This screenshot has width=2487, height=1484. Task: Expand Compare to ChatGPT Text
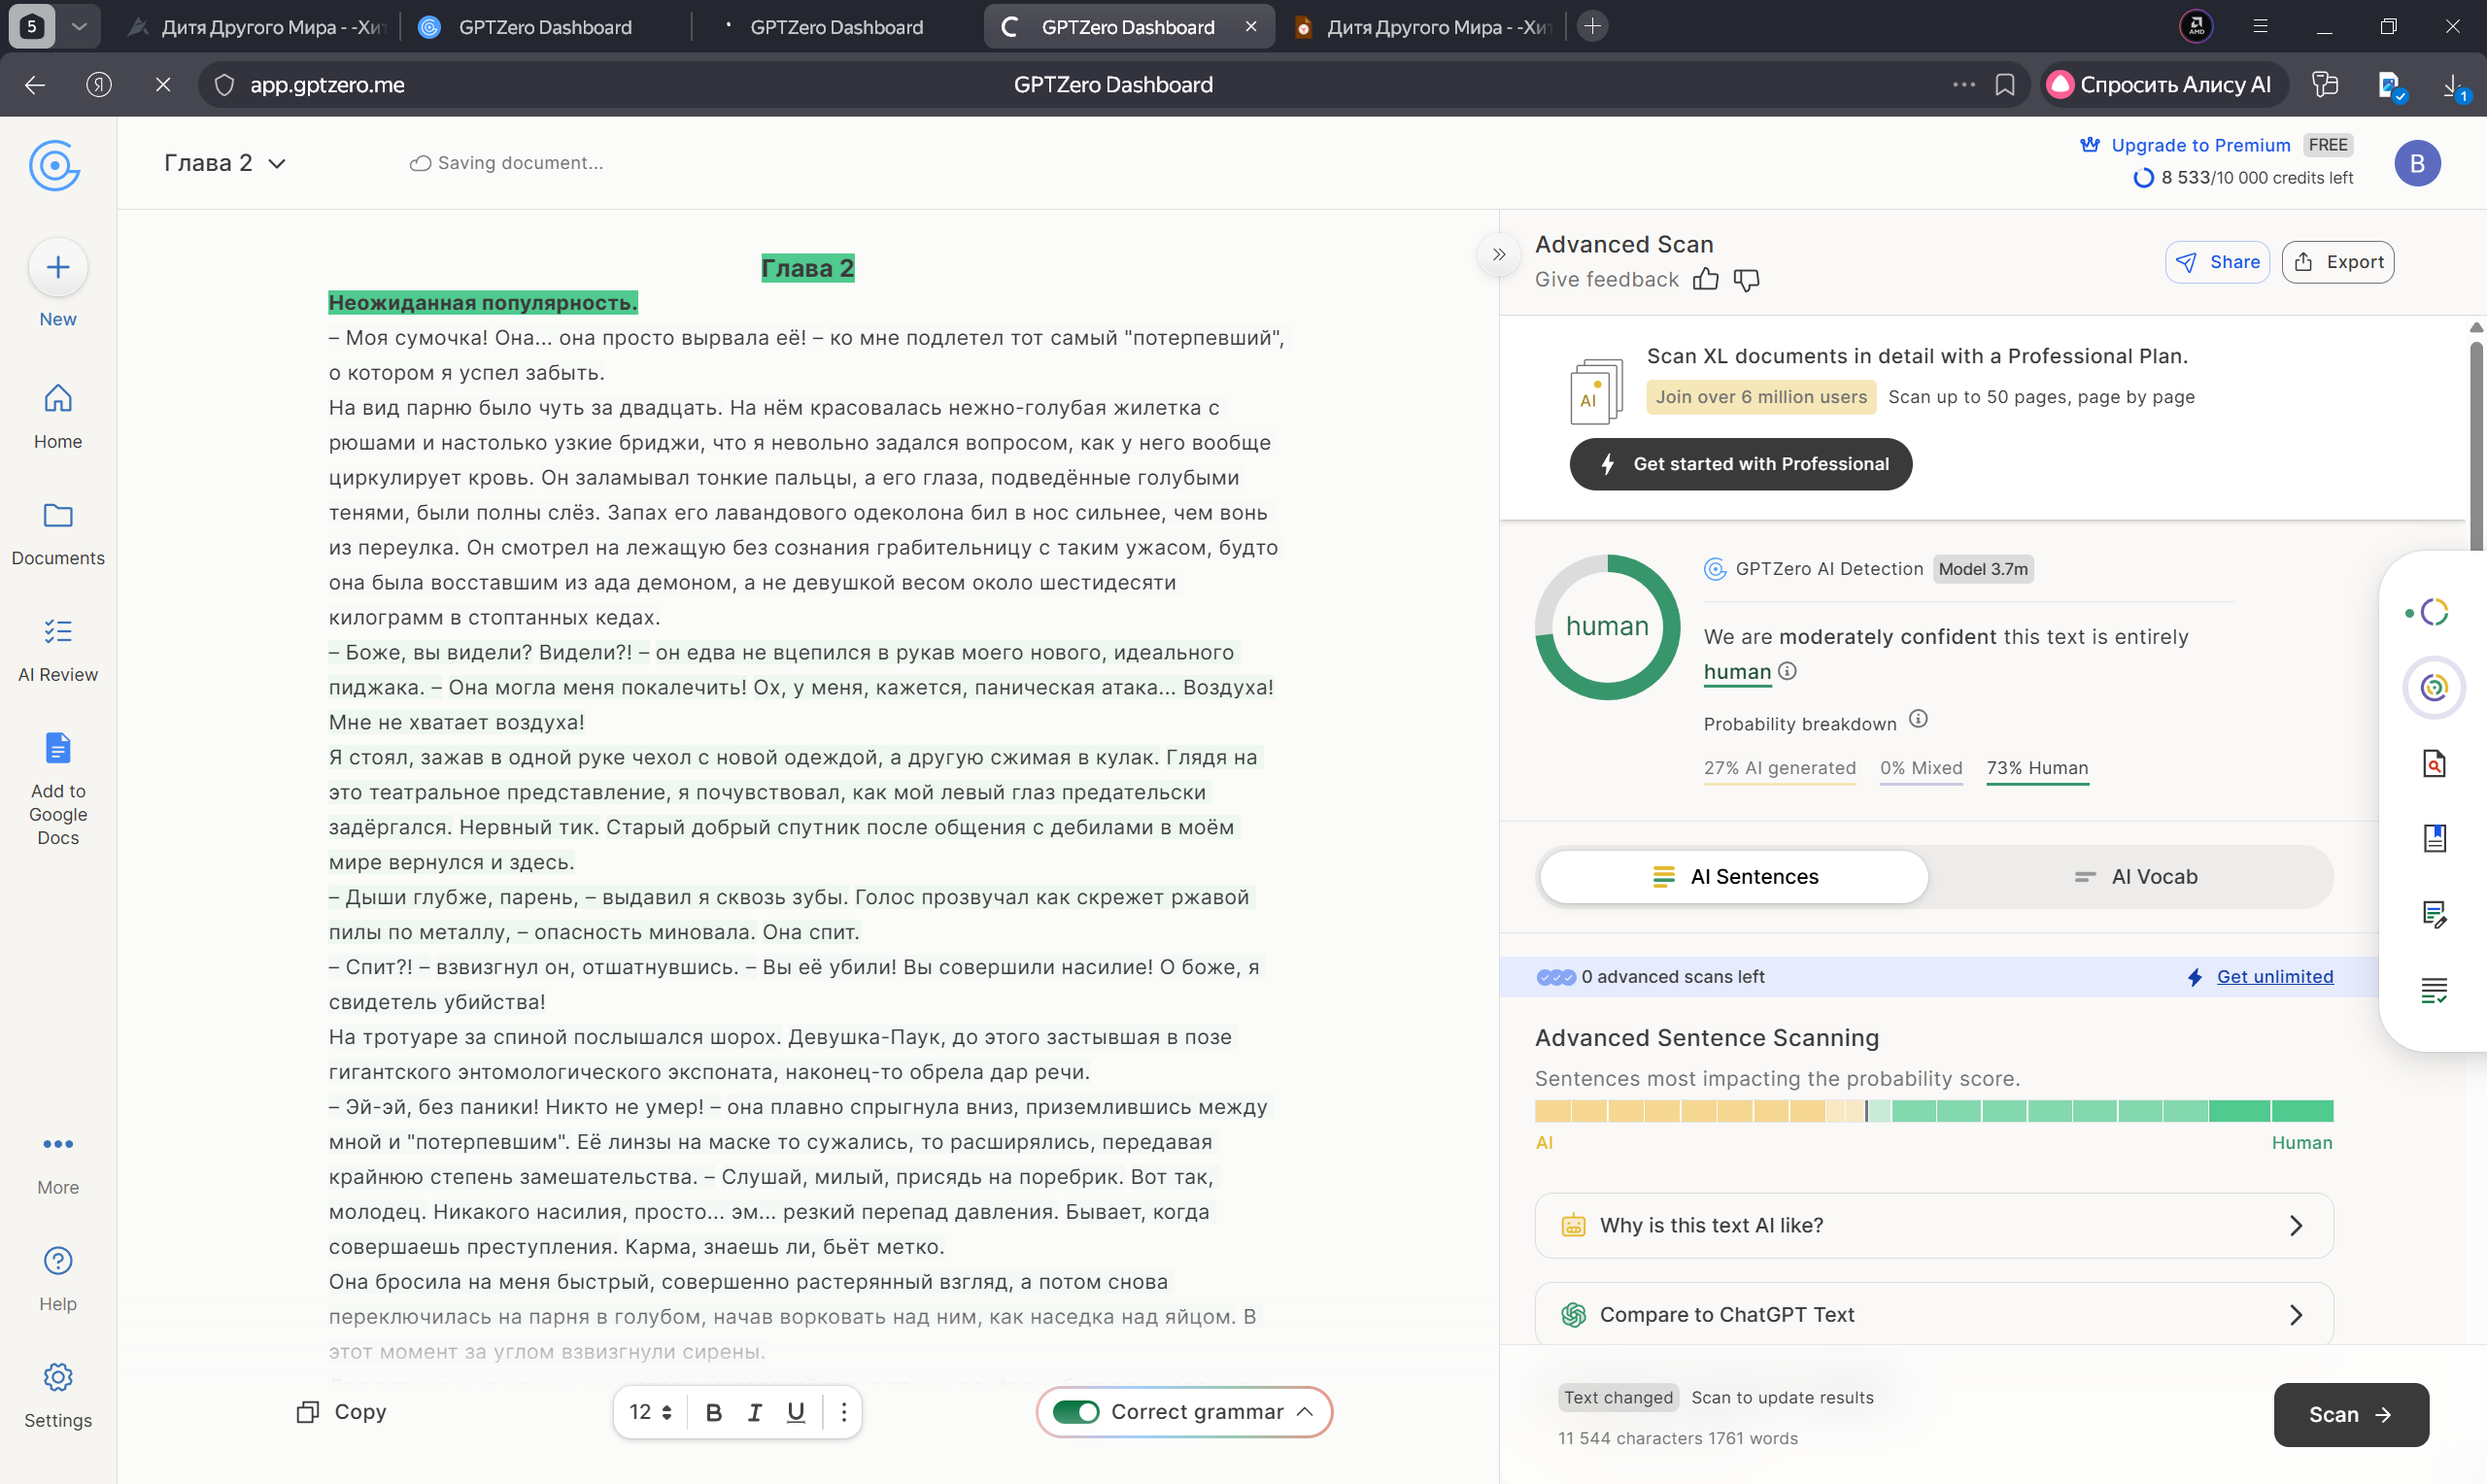(x=1933, y=1314)
